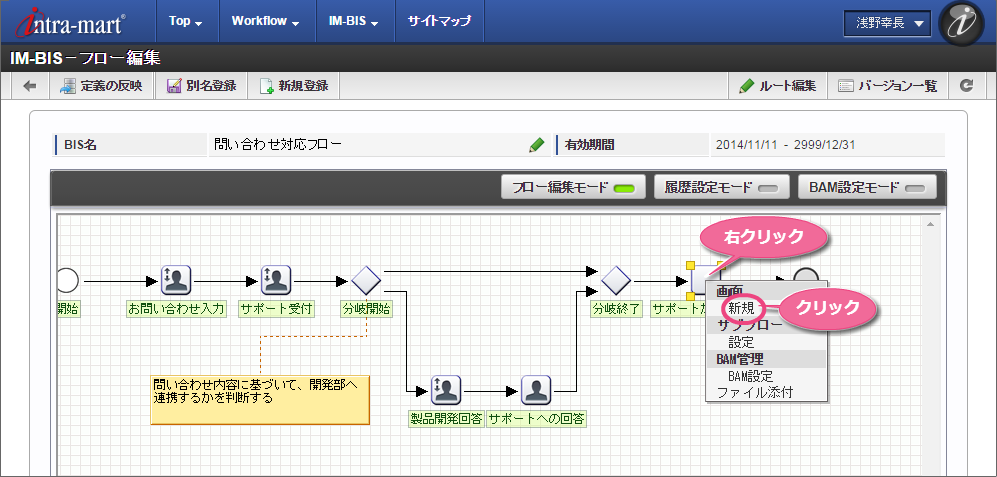The height and width of the screenshot is (477, 997).
Task: Click the 有効期間 date range value
Action: click(x=785, y=145)
